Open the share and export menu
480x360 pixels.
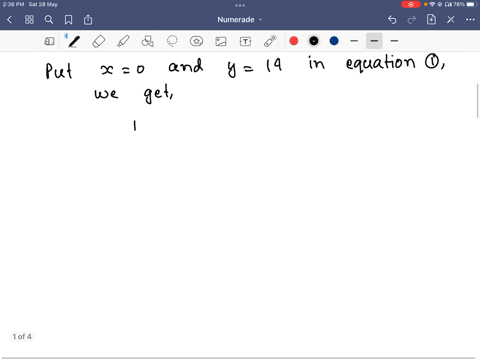pos(88,20)
